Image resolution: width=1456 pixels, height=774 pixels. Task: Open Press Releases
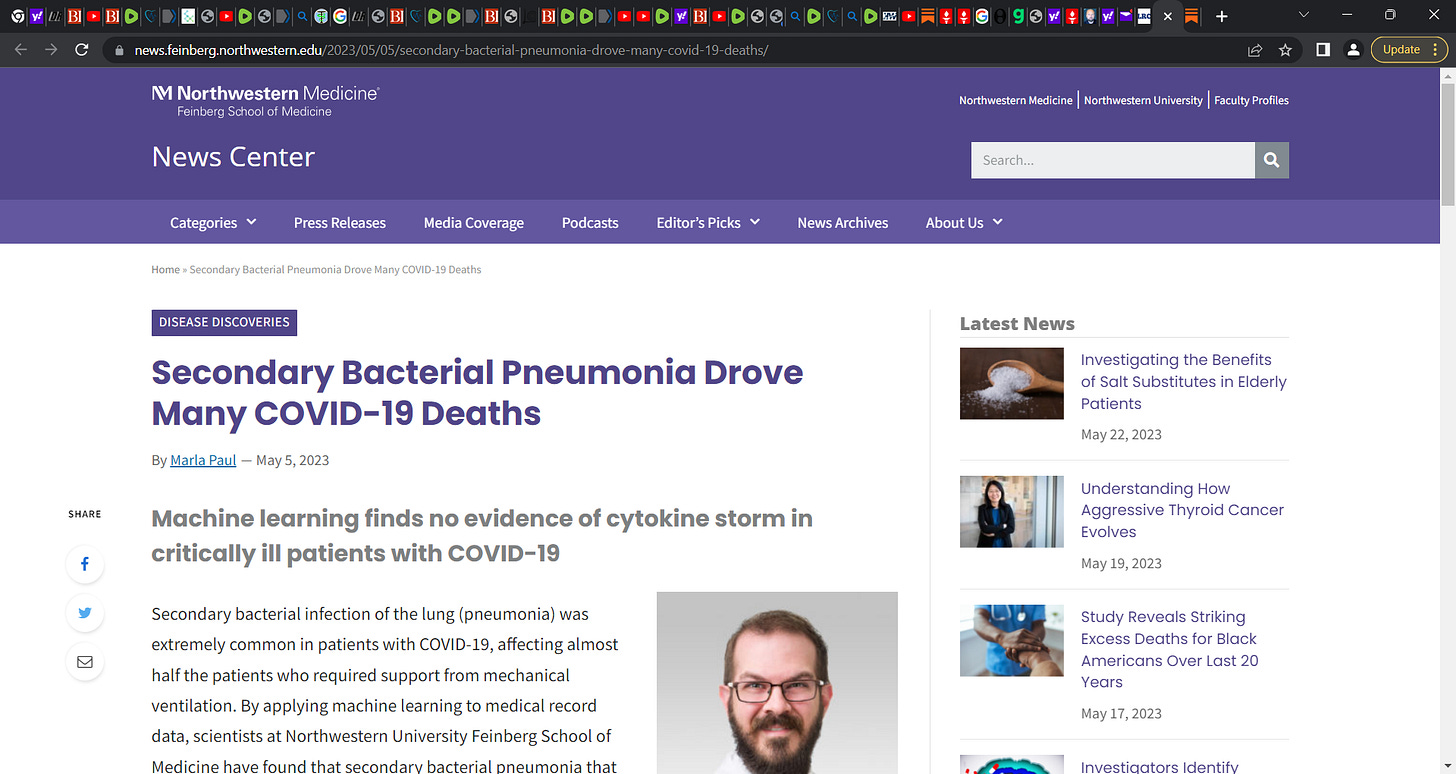pyautogui.click(x=340, y=223)
